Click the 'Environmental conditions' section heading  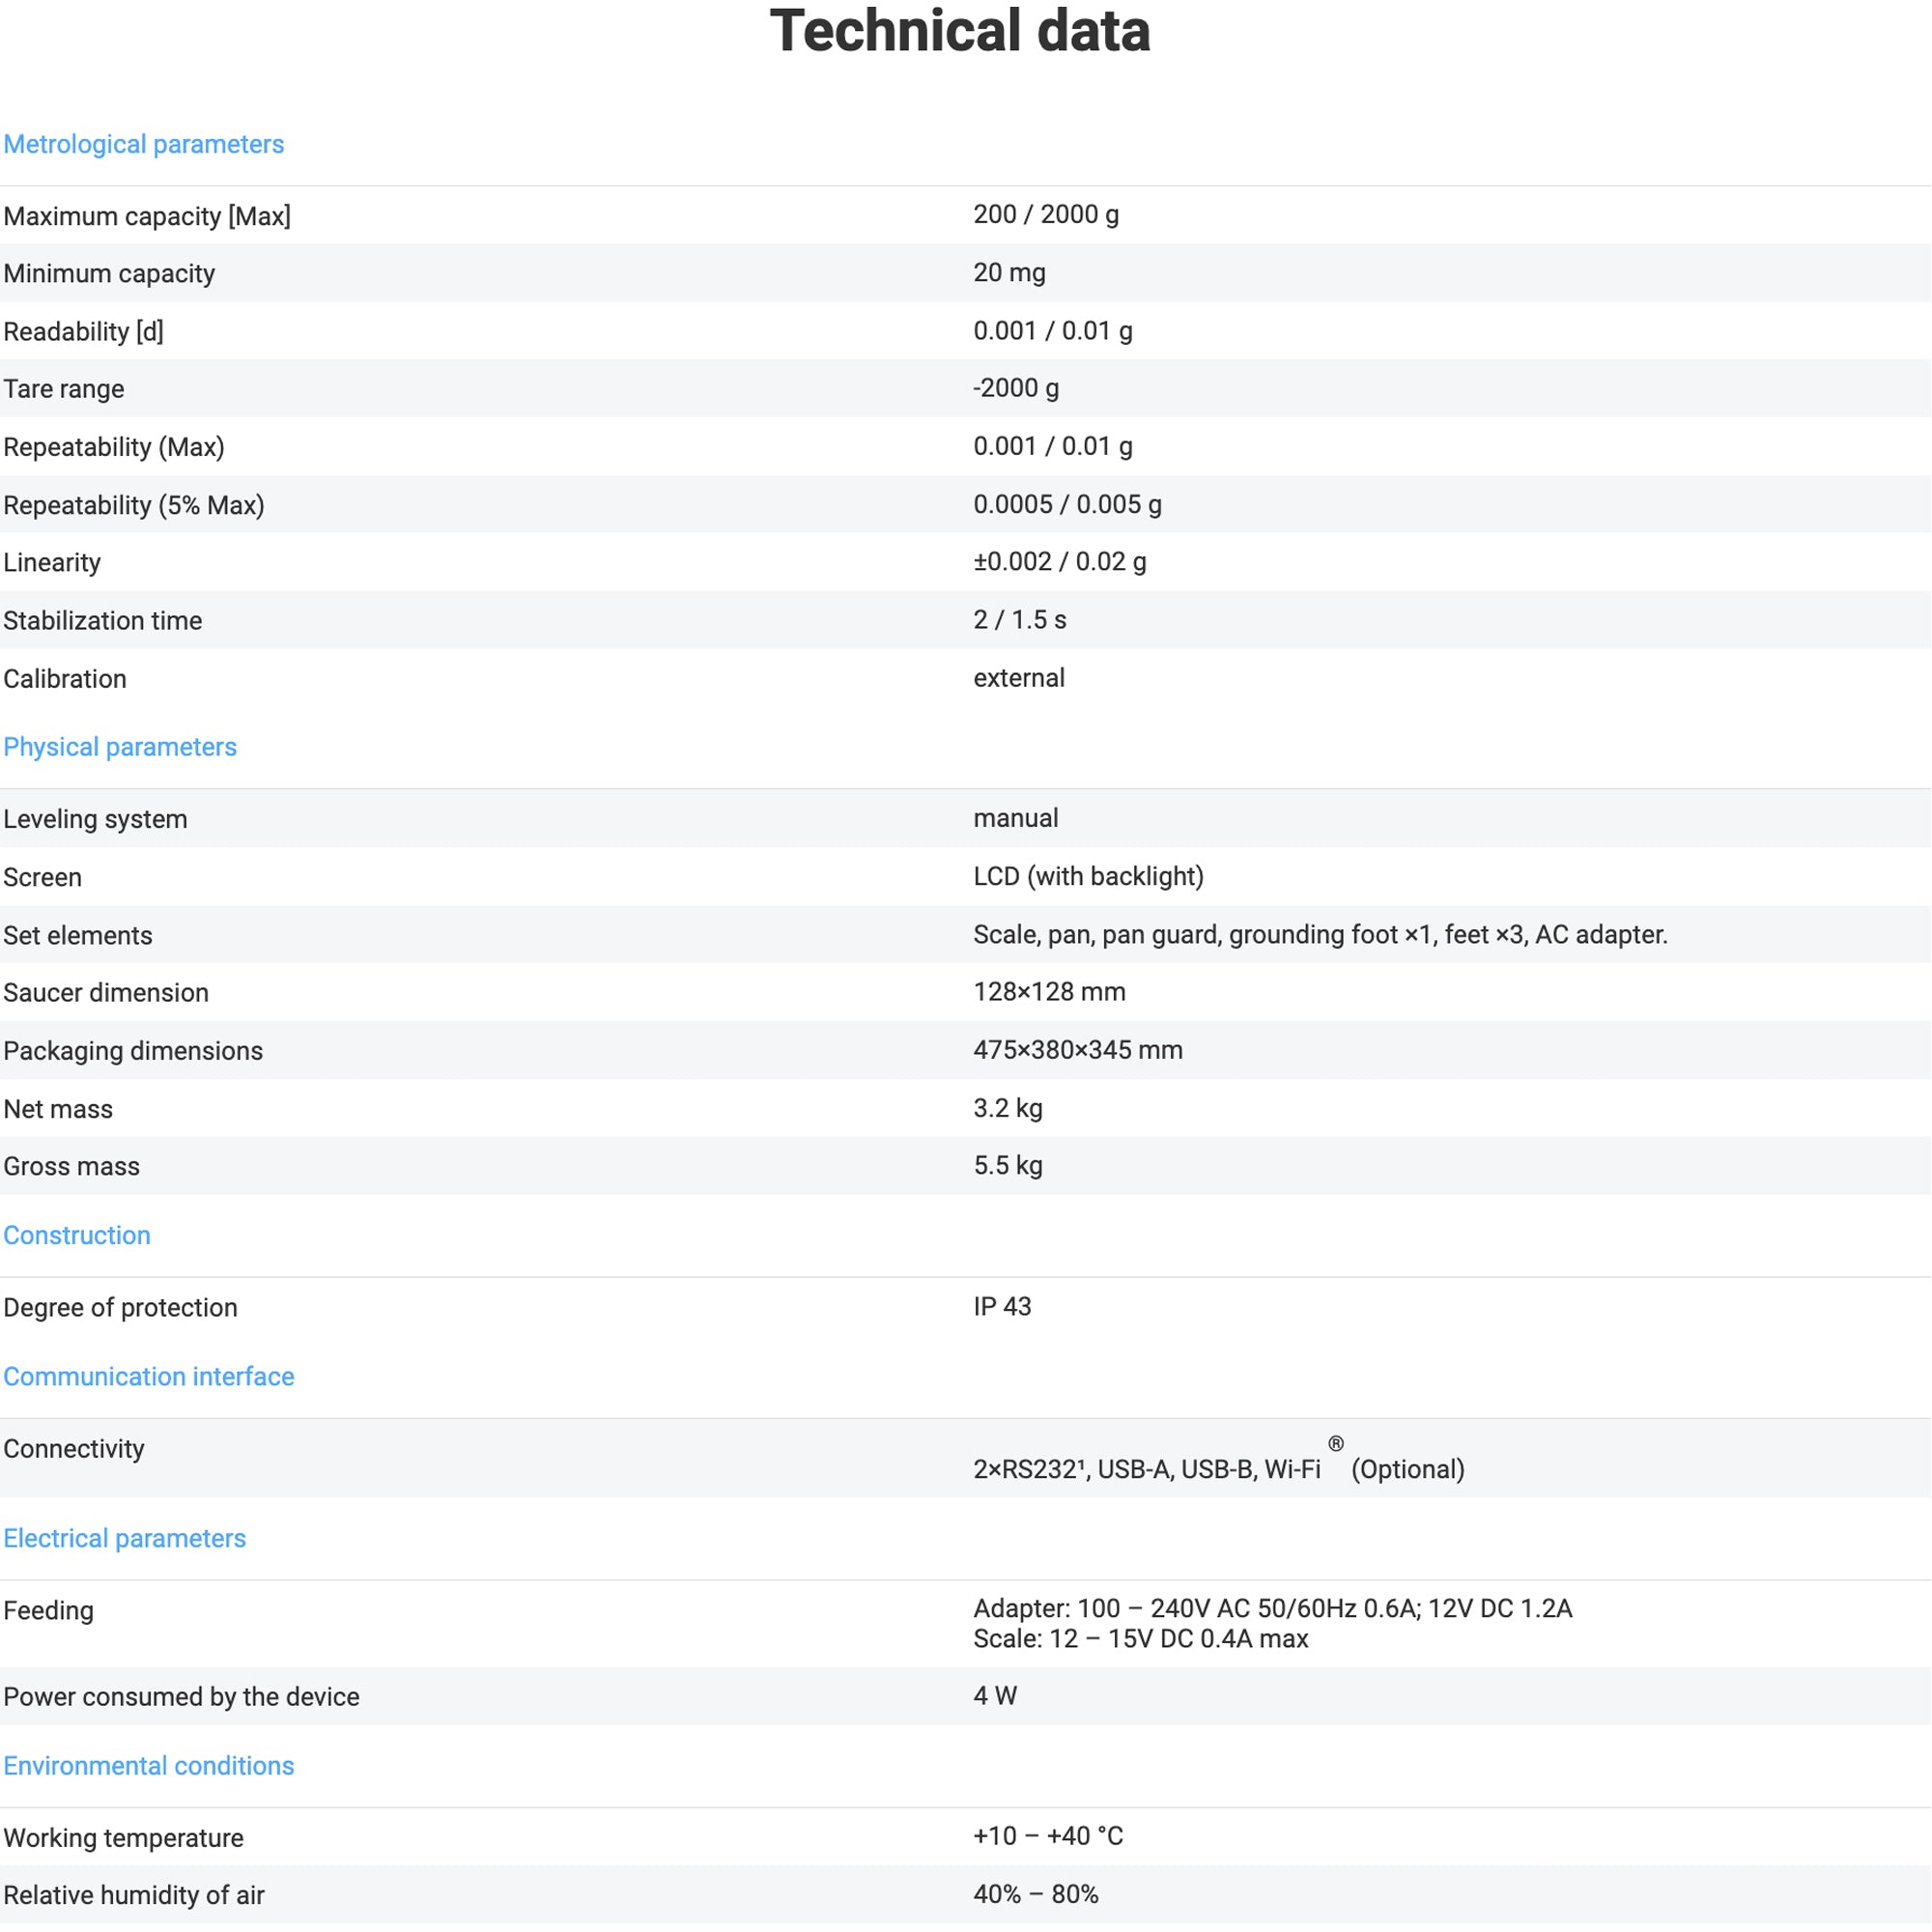coord(149,1766)
